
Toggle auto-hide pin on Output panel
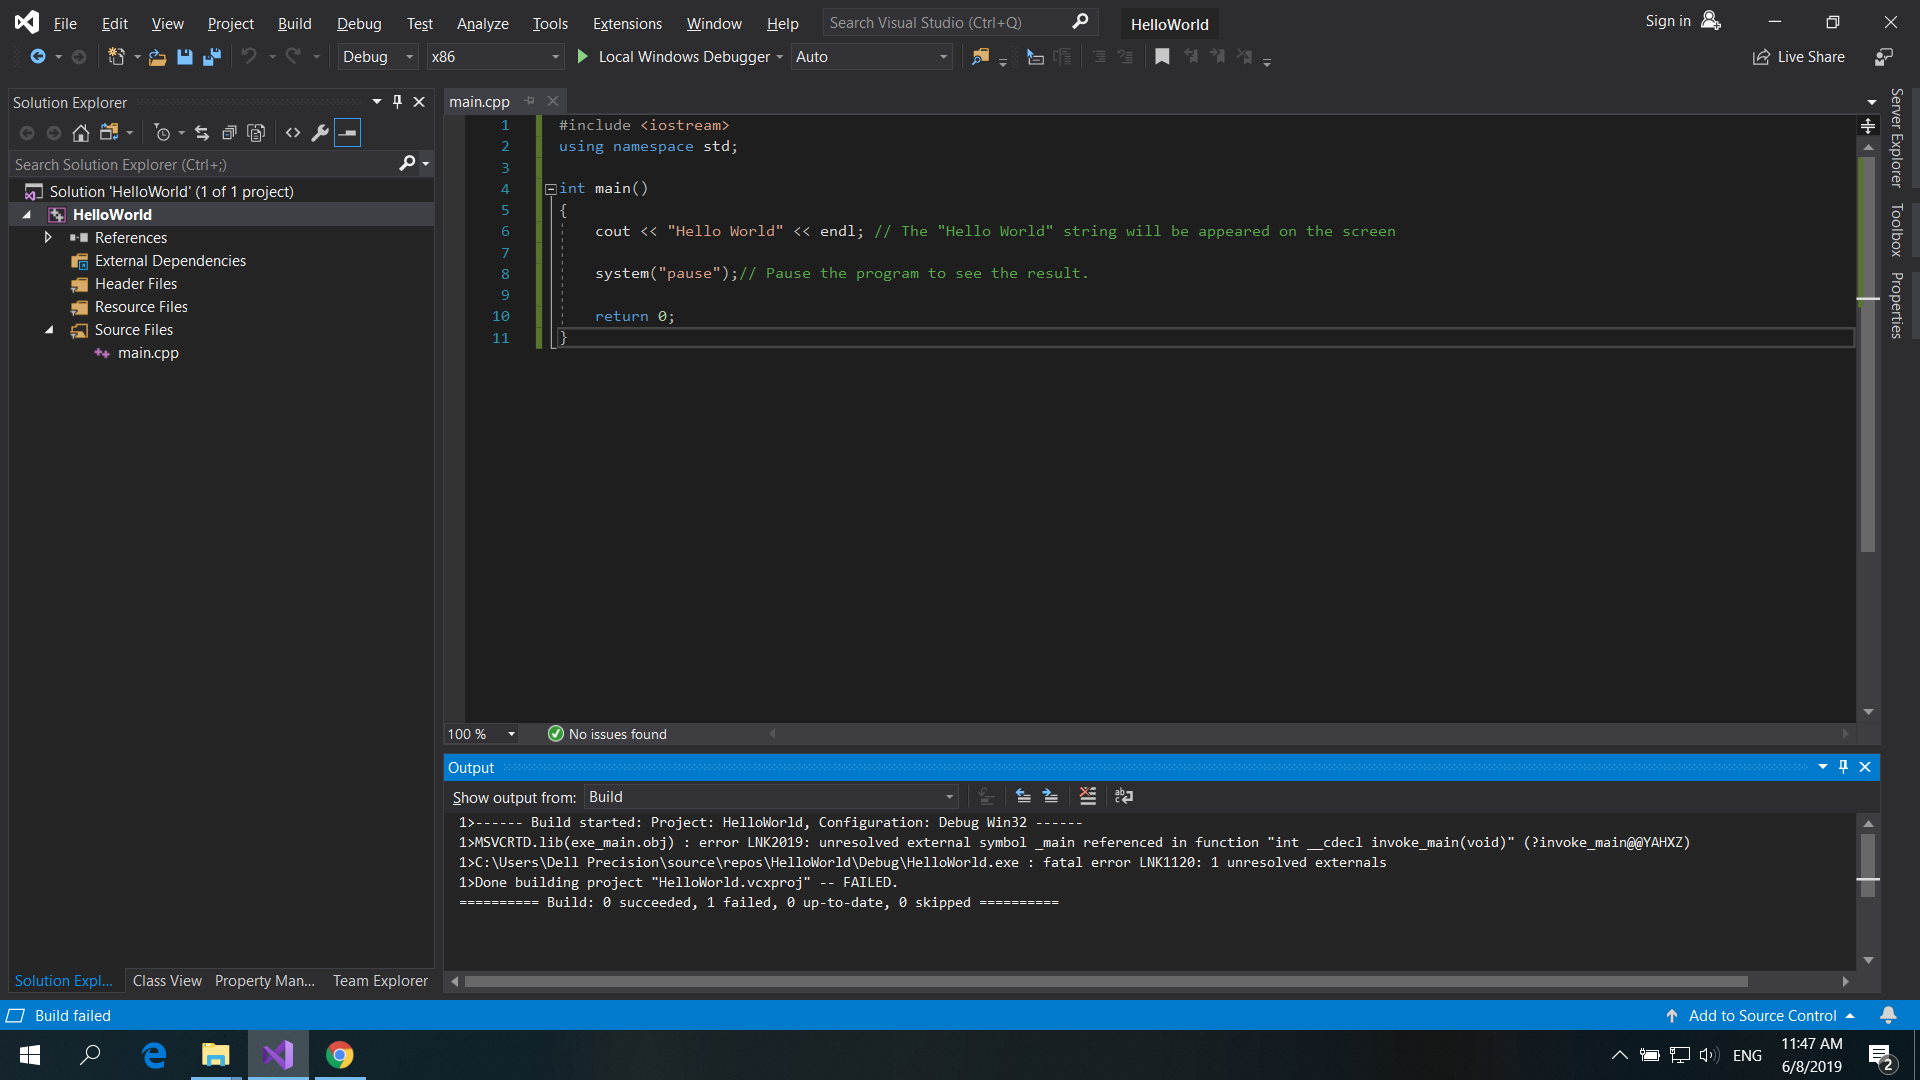1843,767
